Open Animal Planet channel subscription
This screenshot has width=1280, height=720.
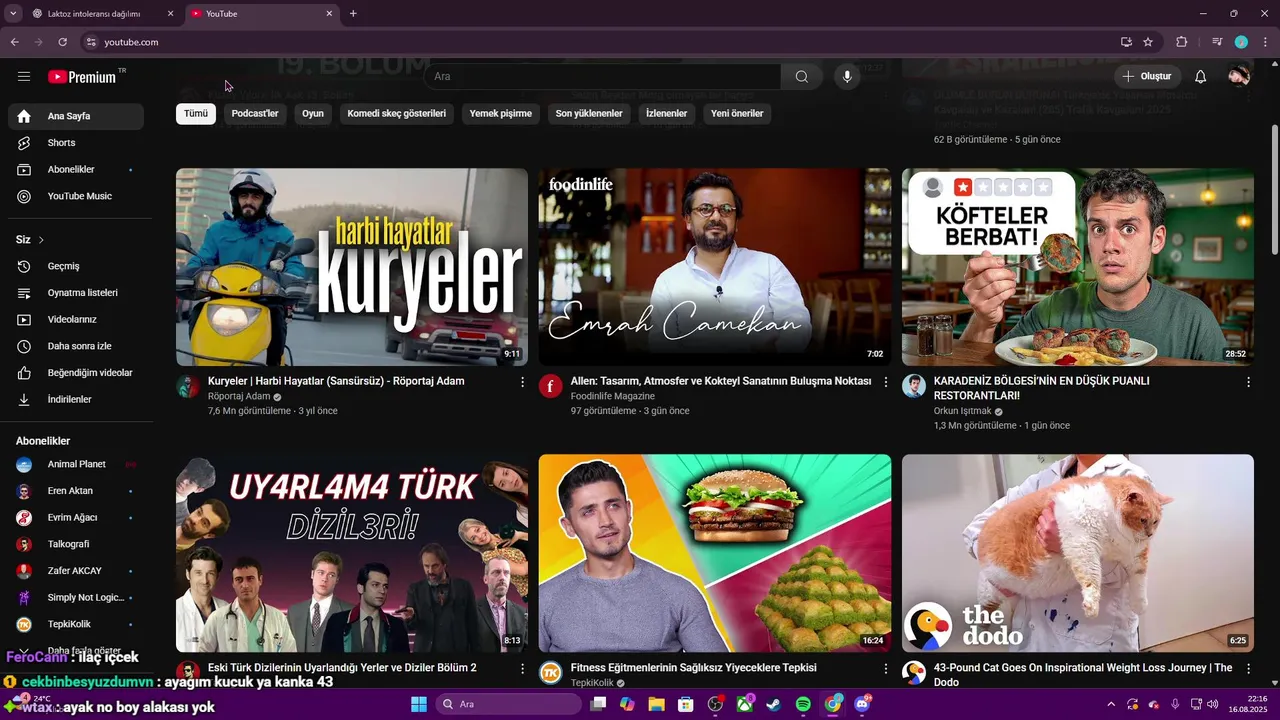[76, 464]
